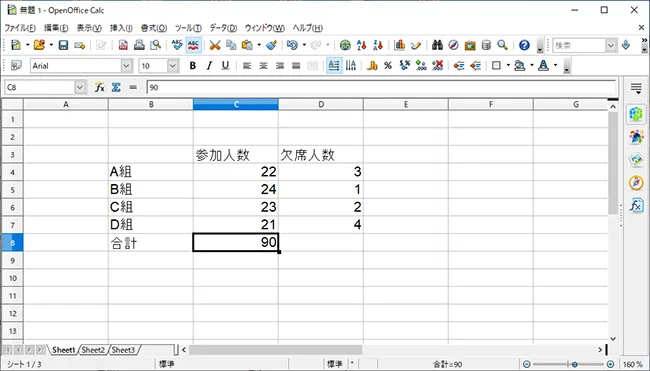The height and width of the screenshot is (371, 650).
Task: Click the Print icon
Action: click(139, 45)
